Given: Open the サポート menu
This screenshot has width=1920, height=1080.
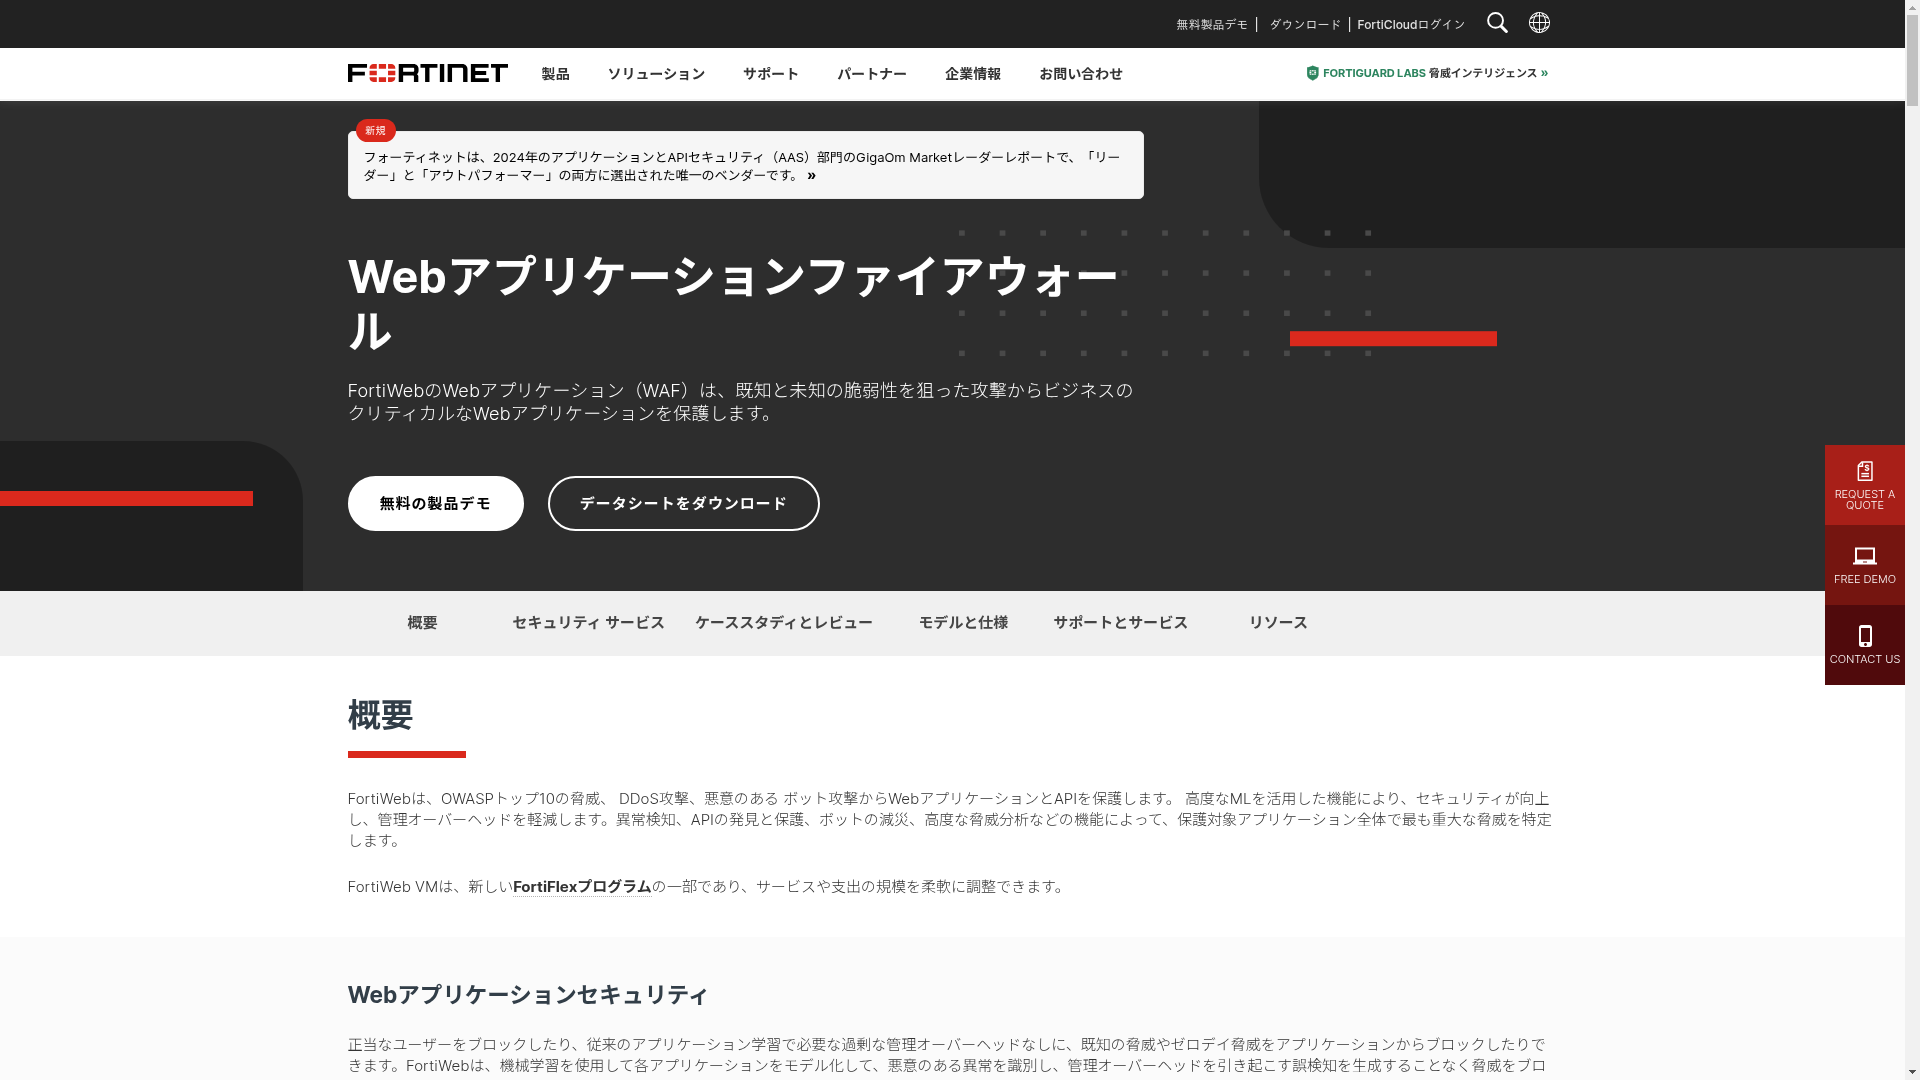Looking at the screenshot, I should point(771,74).
